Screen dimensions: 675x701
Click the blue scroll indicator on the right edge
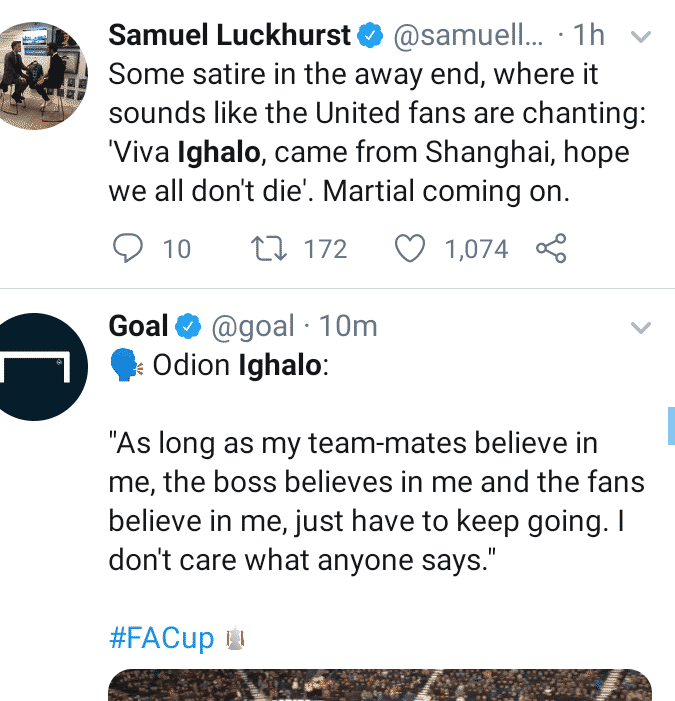(671, 425)
